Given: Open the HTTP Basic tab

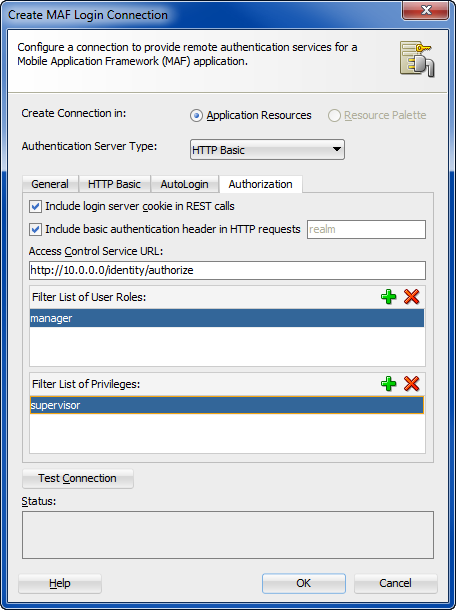Looking at the screenshot, I should (114, 184).
